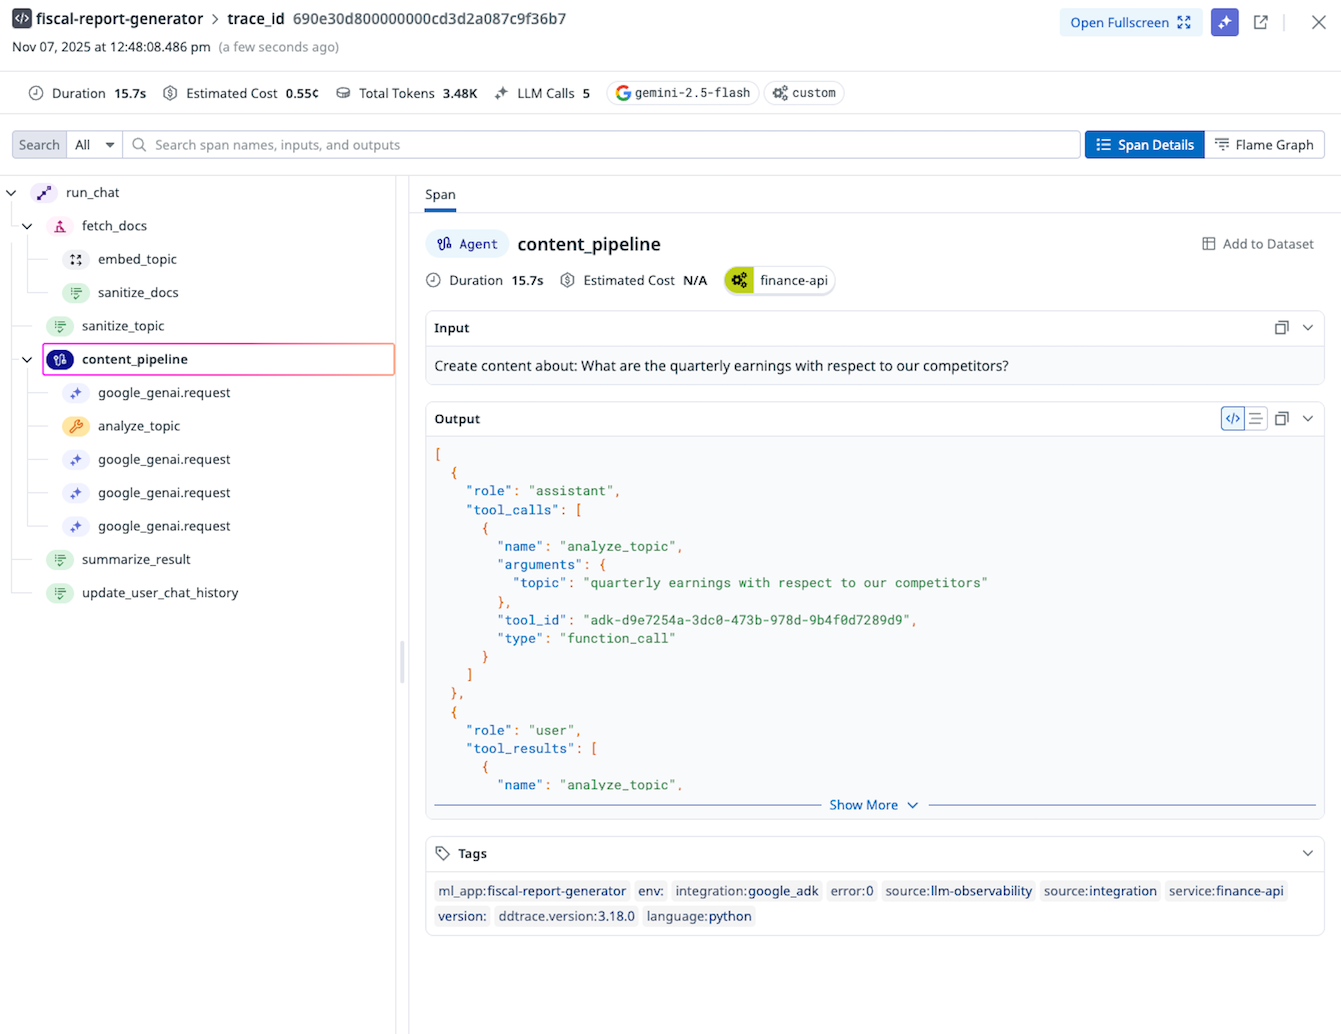The height and width of the screenshot is (1034, 1341).
Task: Click the run_chat workflow icon
Action: [x=44, y=192]
